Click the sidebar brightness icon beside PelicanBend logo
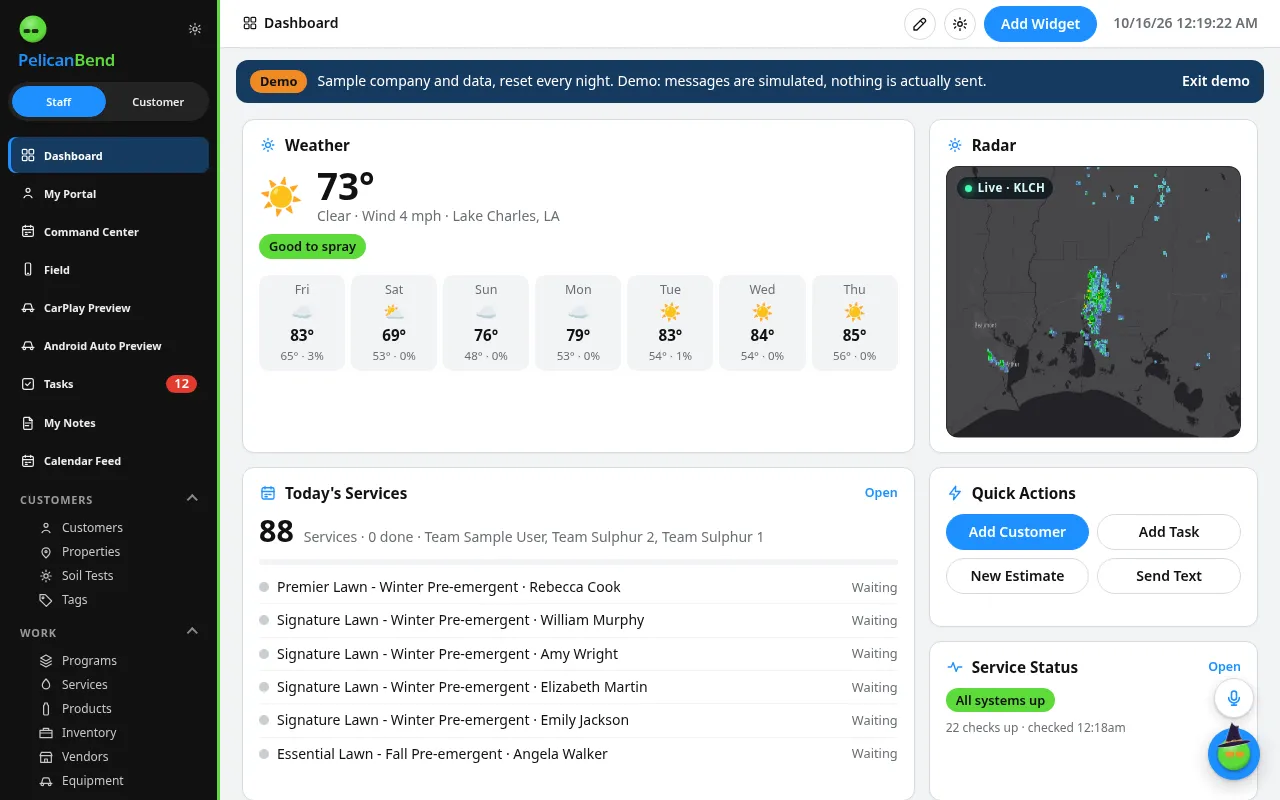This screenshot has width=1280, height=800. click(195, 29)
